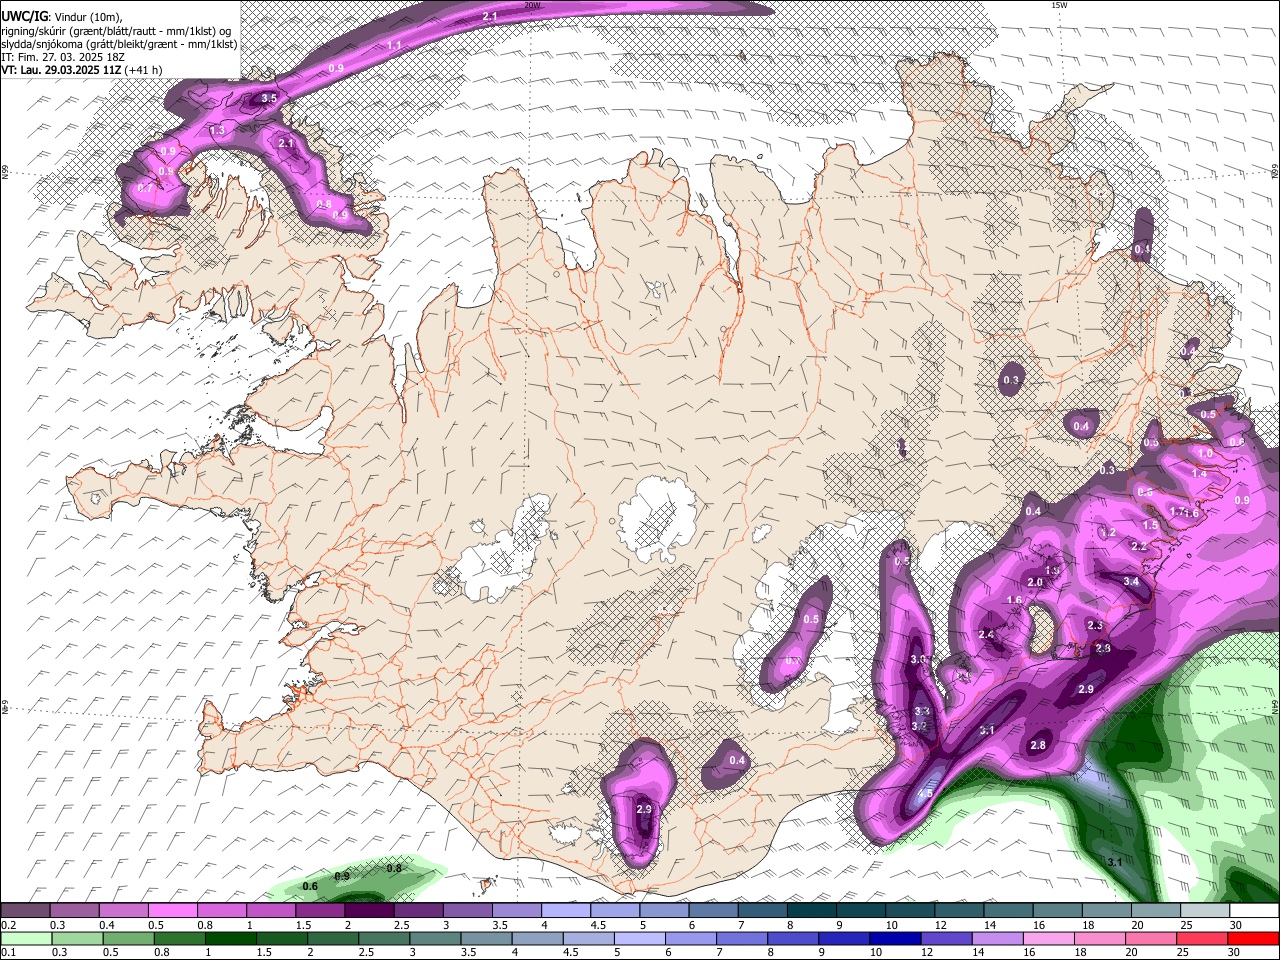Screen dimensions: 1280x960
Task: Click the '(+41 h)' forecast offset
Action: 144,70
